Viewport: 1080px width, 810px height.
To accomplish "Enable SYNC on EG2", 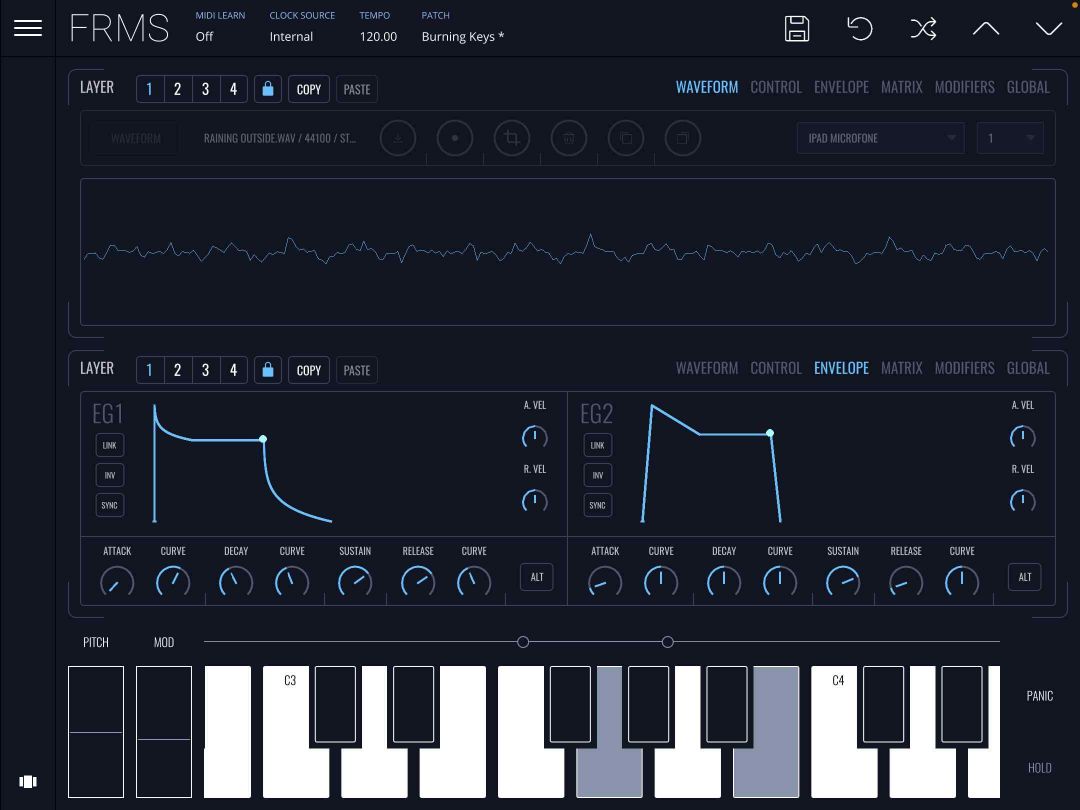I will pos(597,505).
